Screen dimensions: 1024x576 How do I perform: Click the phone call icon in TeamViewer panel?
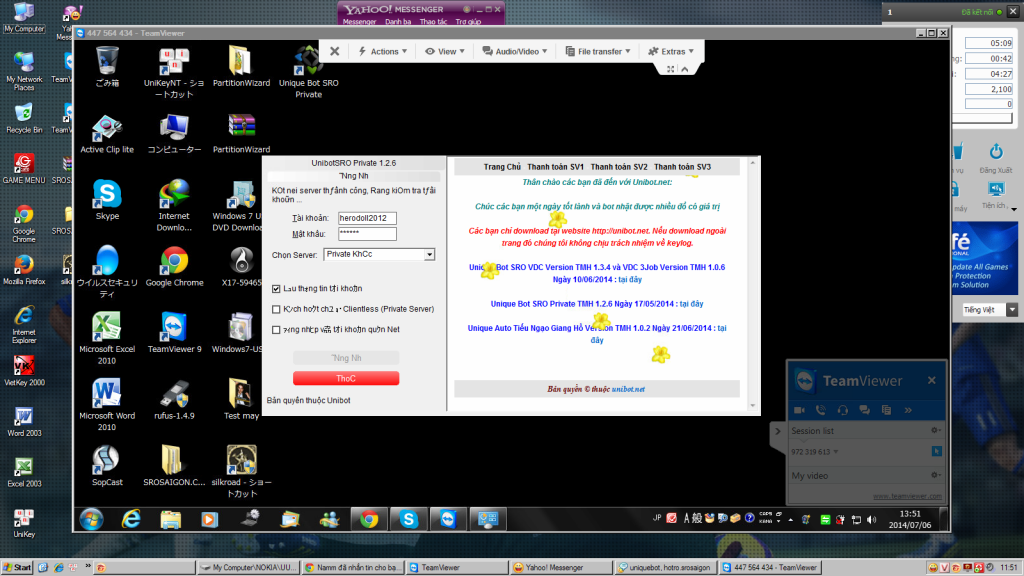(821, 410)
